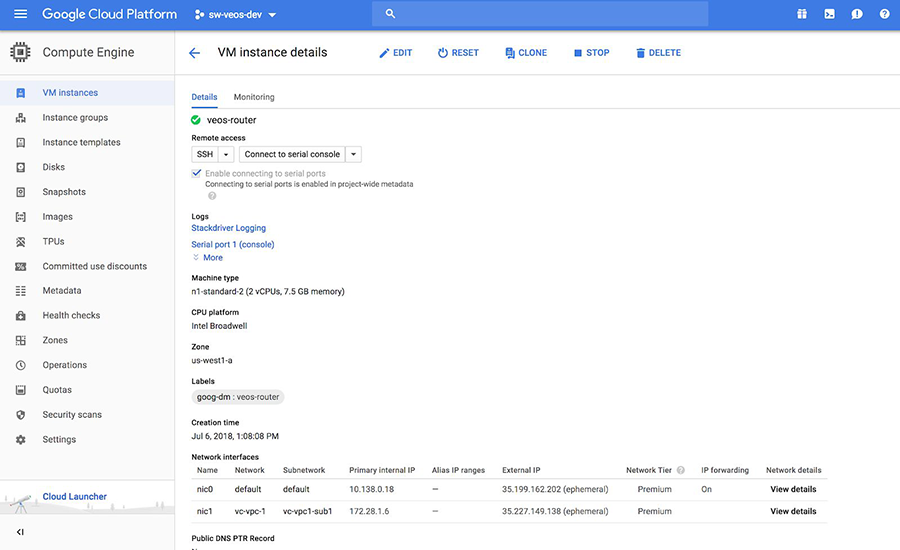Click the CLONE button

pyautogui.click(x=526, y=53)
